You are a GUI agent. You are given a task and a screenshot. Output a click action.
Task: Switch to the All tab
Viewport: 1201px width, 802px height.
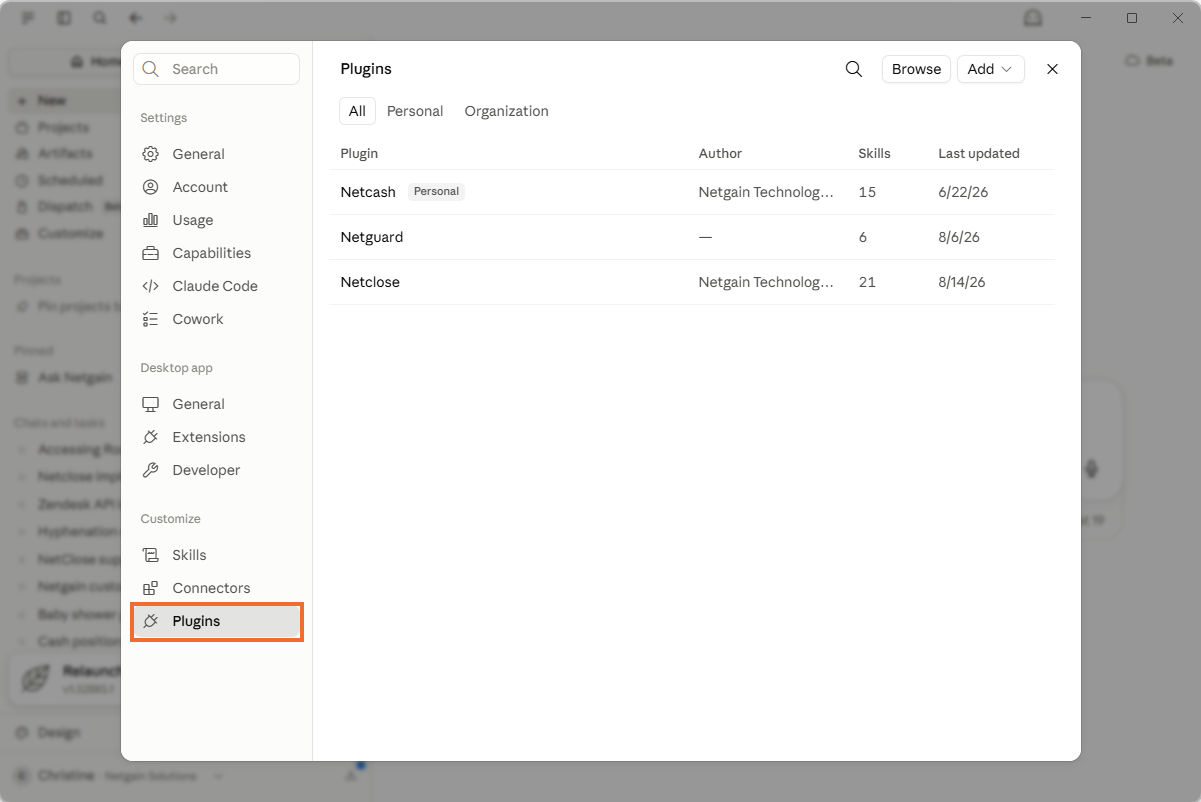click(357, 111)
